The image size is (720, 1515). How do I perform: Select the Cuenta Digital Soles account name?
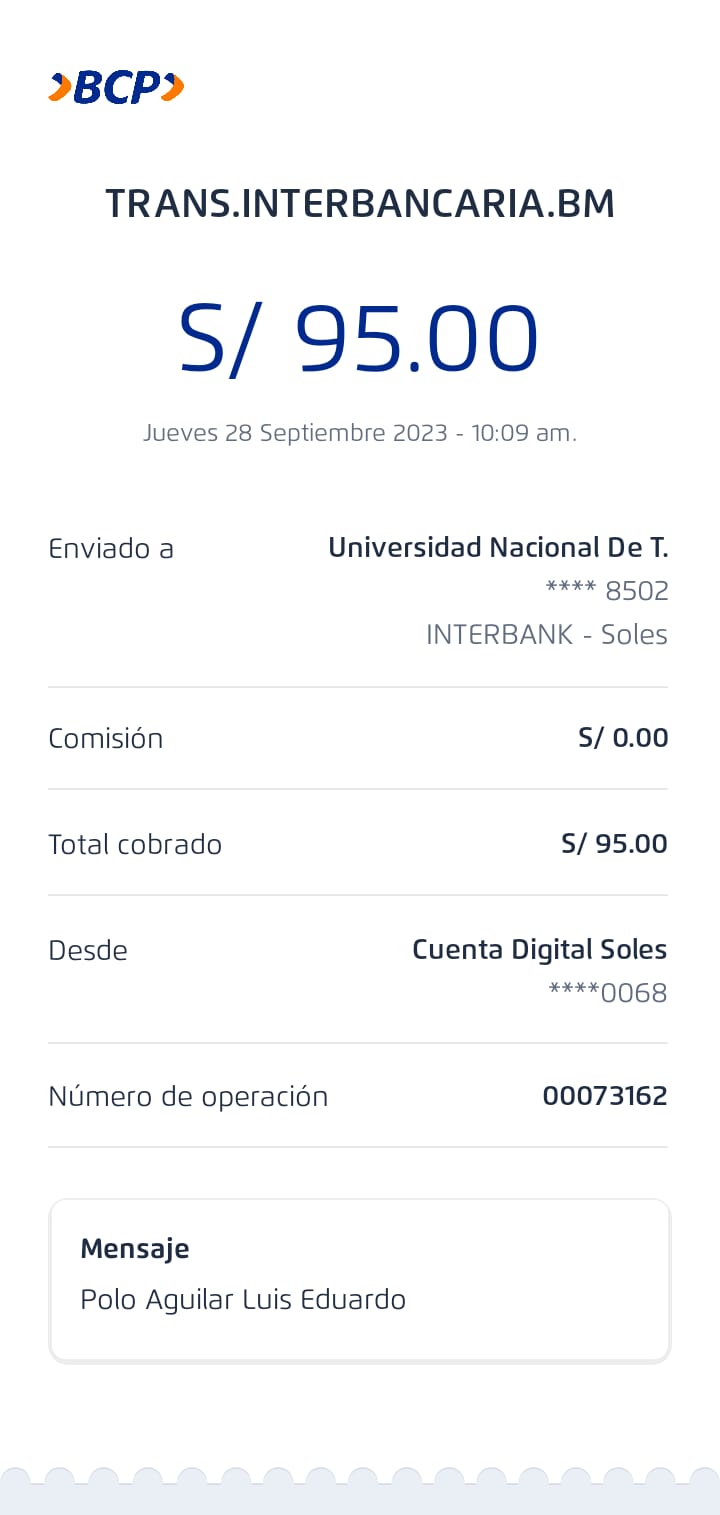pyautogui.click(x=539, y=949)
